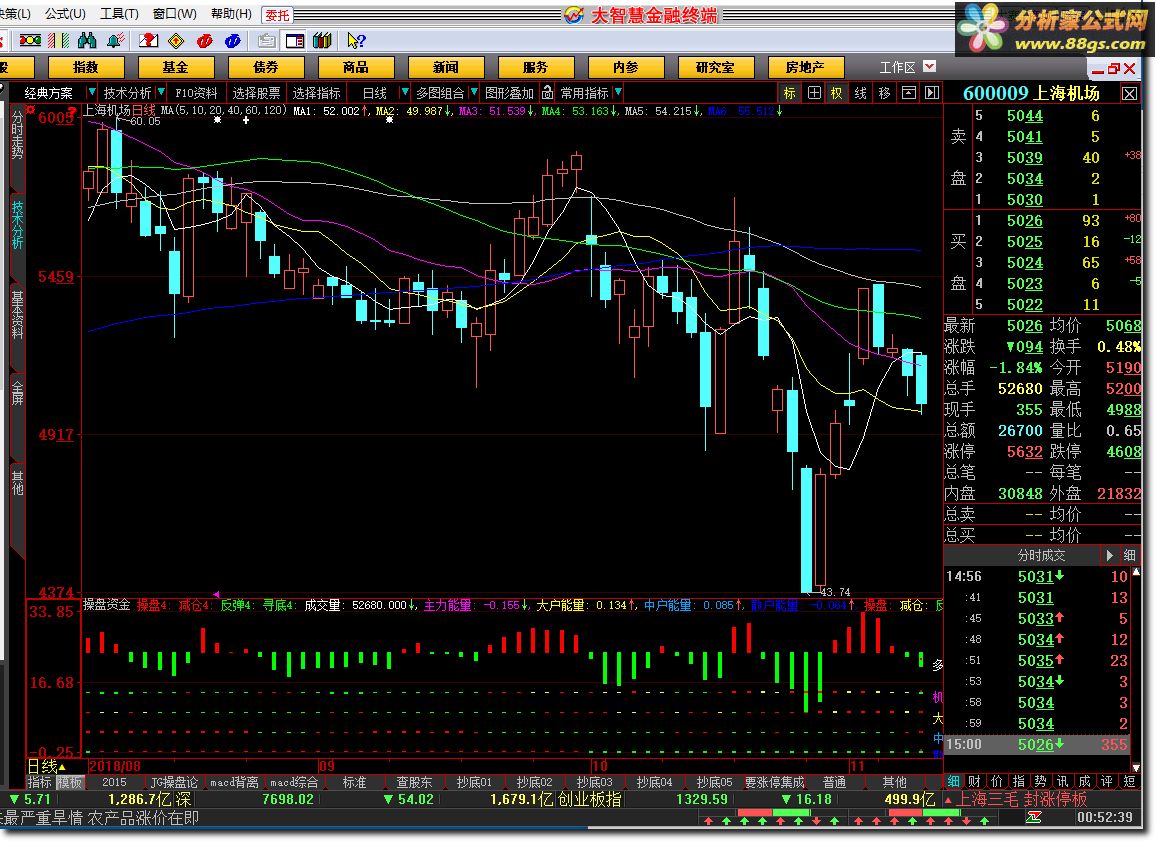Toggle the 线 drawing button

pyautogui.click(x=860, y=92)
